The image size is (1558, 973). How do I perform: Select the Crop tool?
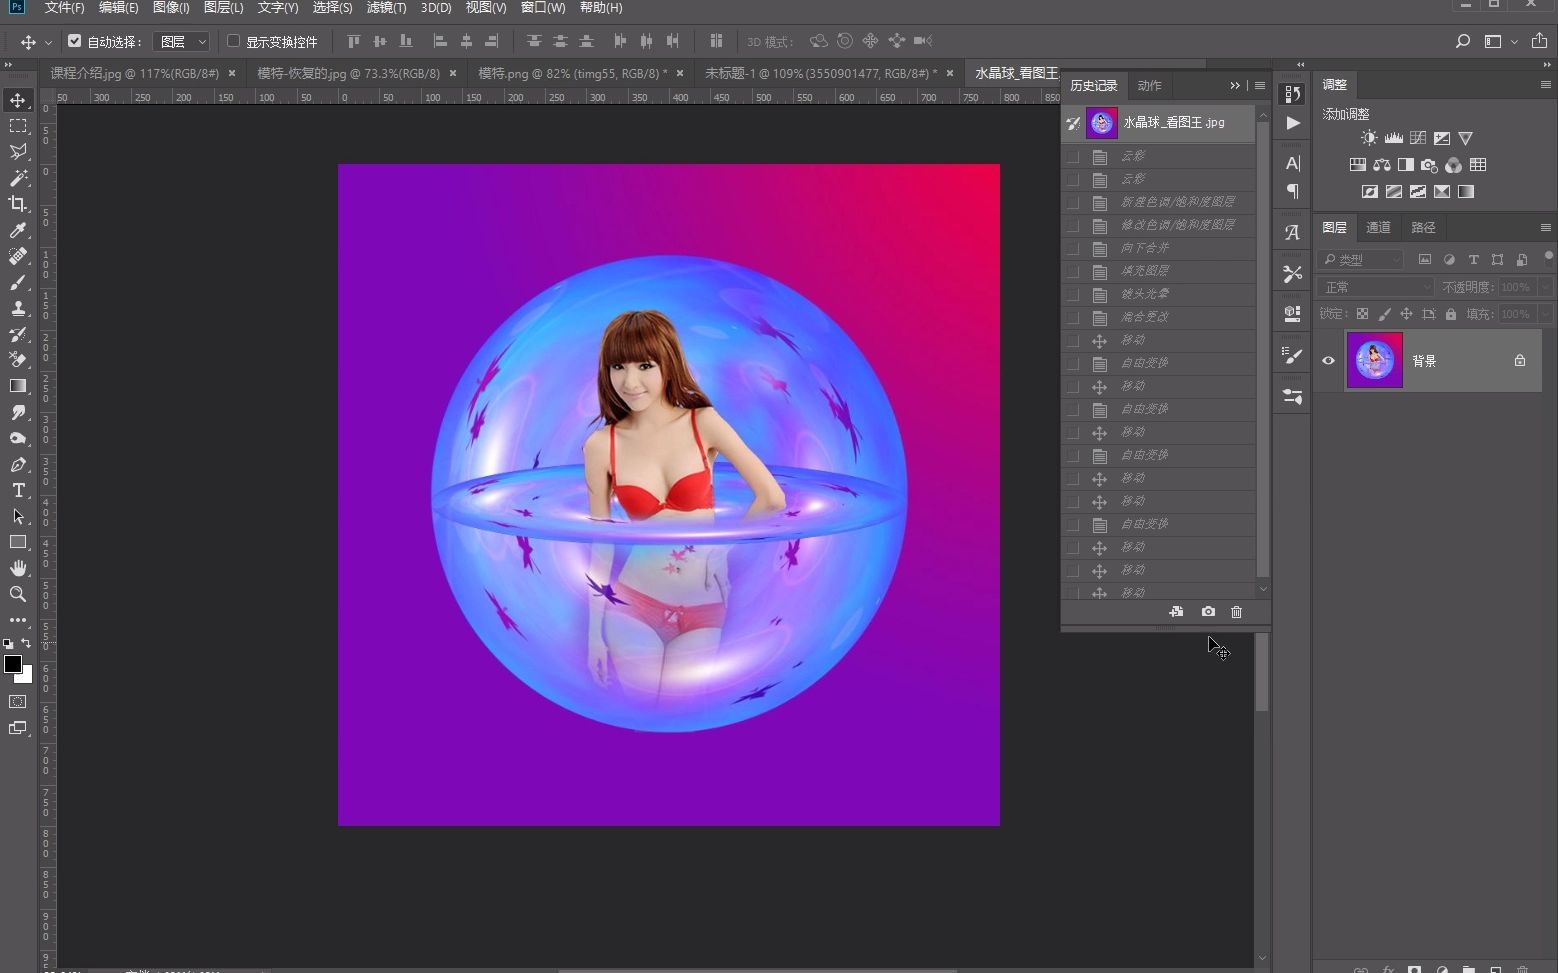tap(17, 204)
